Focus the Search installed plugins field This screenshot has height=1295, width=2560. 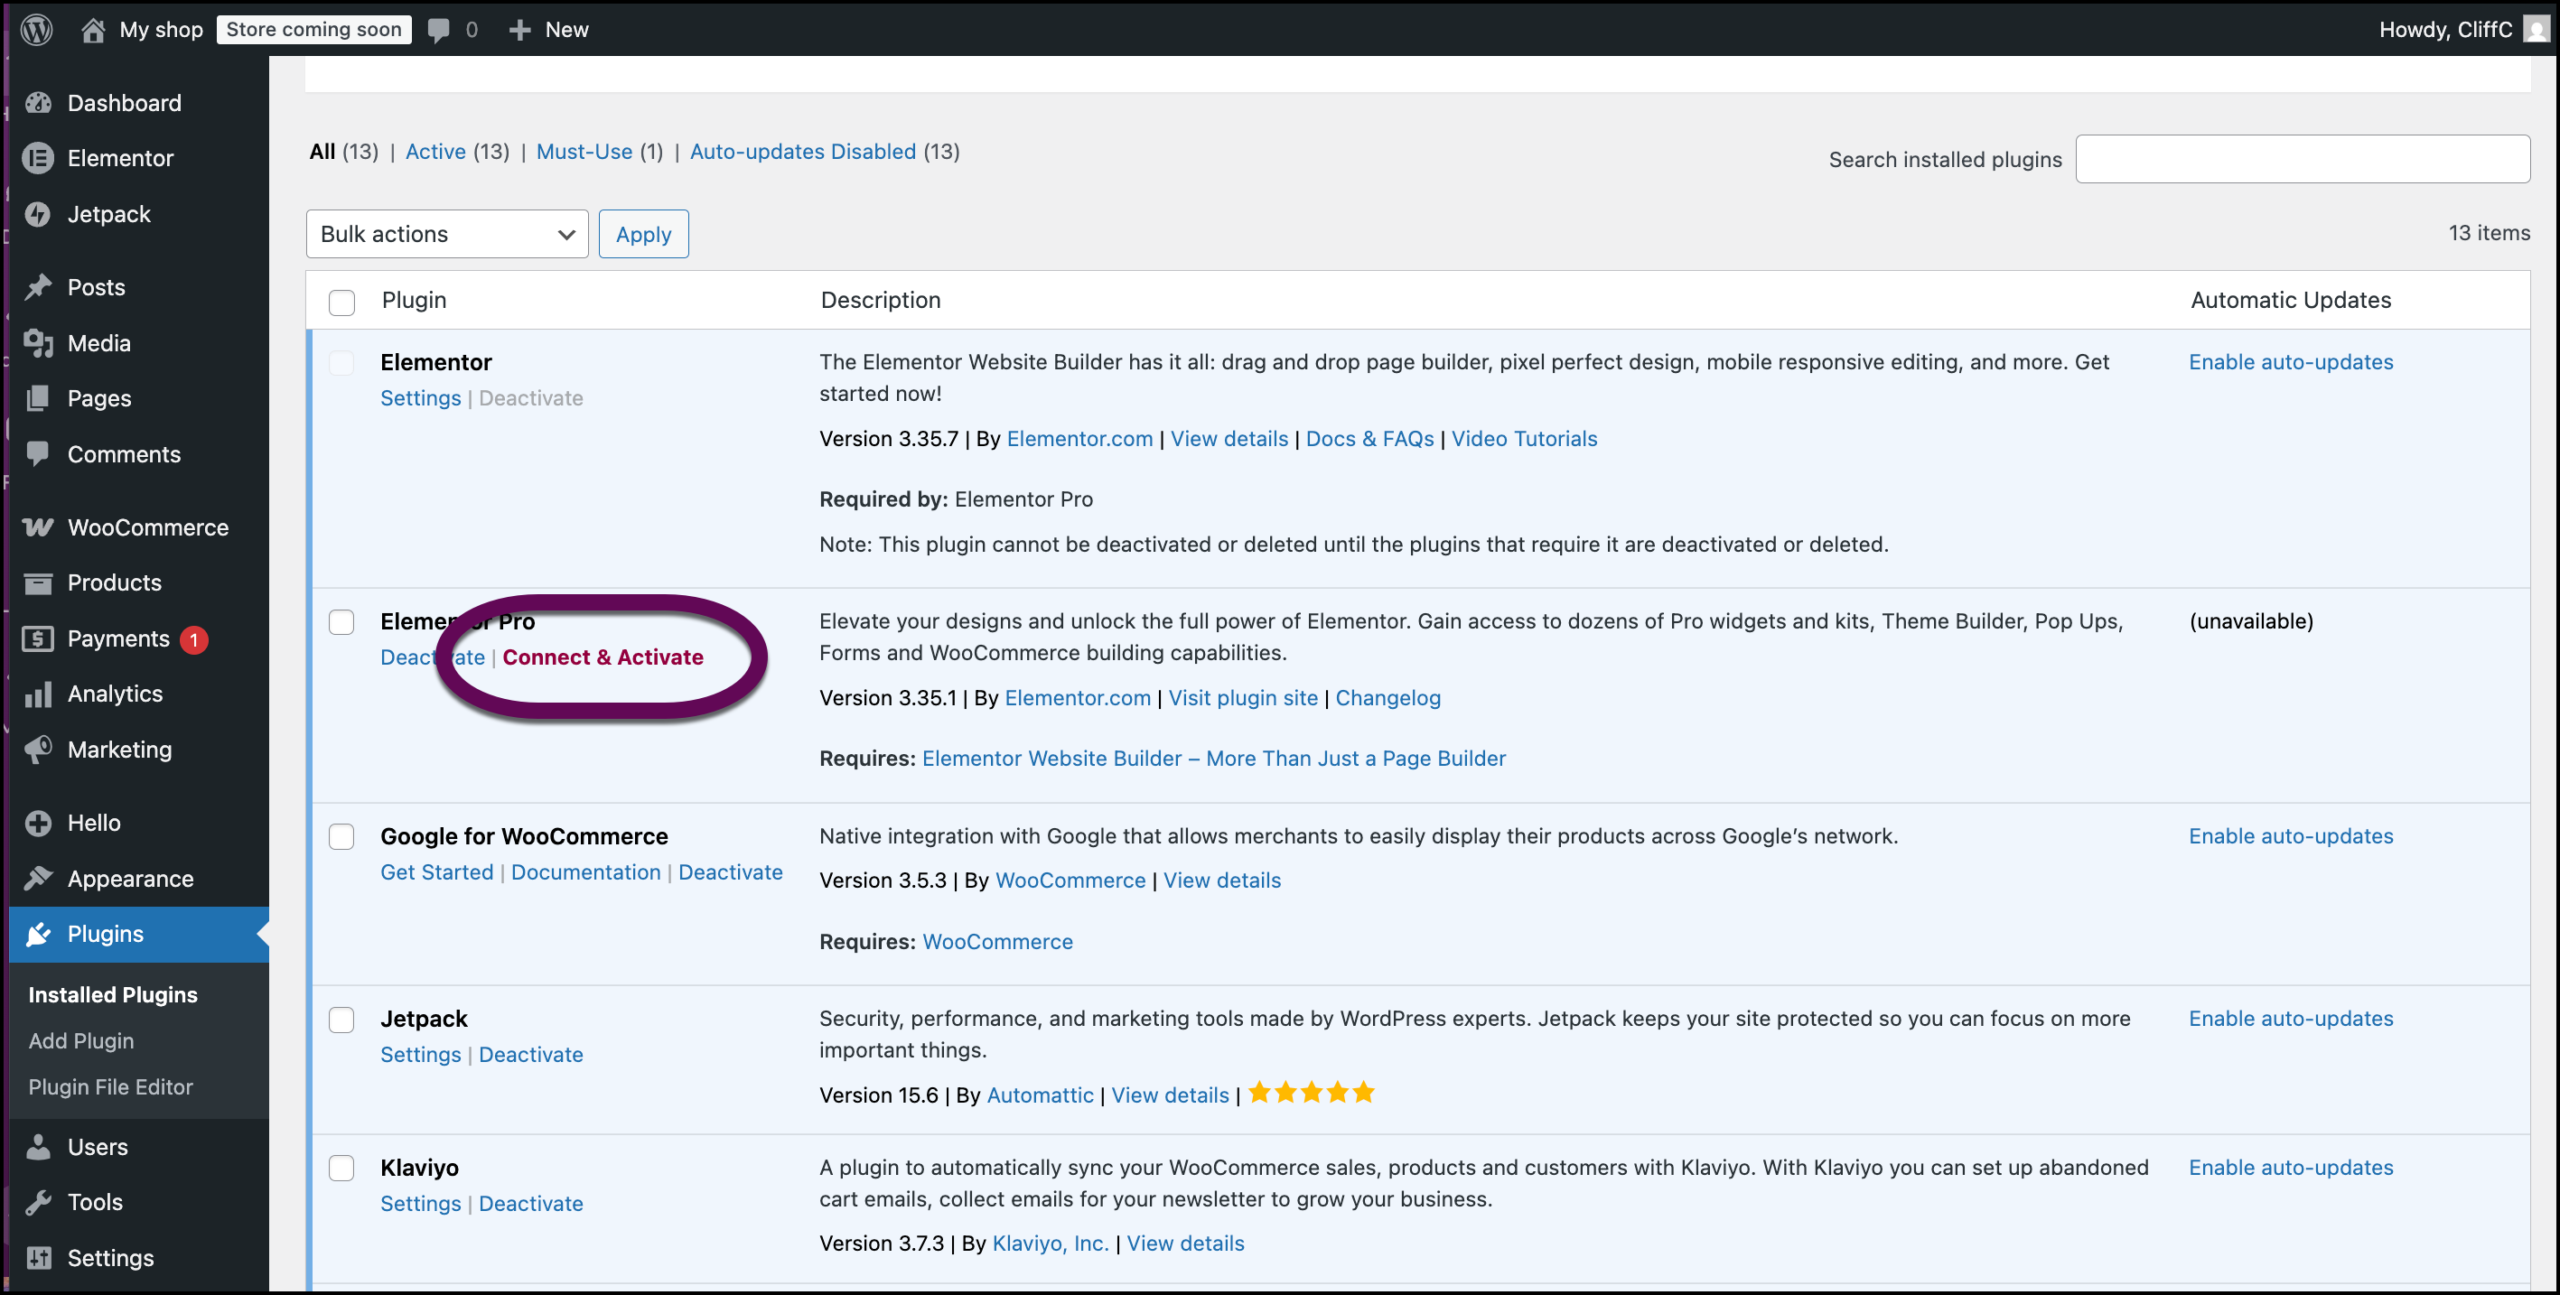pyautogui.click(x=2302, y=159)
